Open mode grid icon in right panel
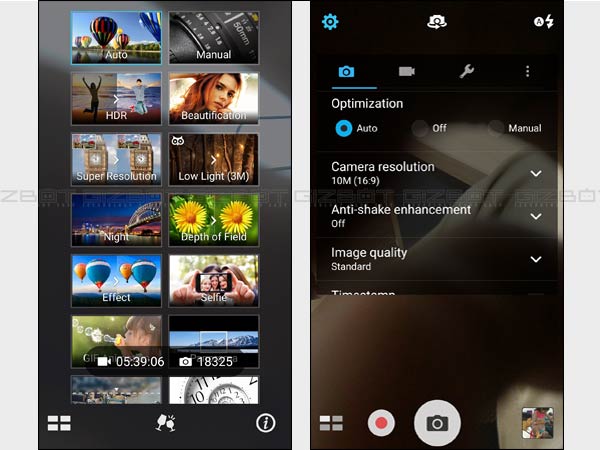 [x=331, y=423]
